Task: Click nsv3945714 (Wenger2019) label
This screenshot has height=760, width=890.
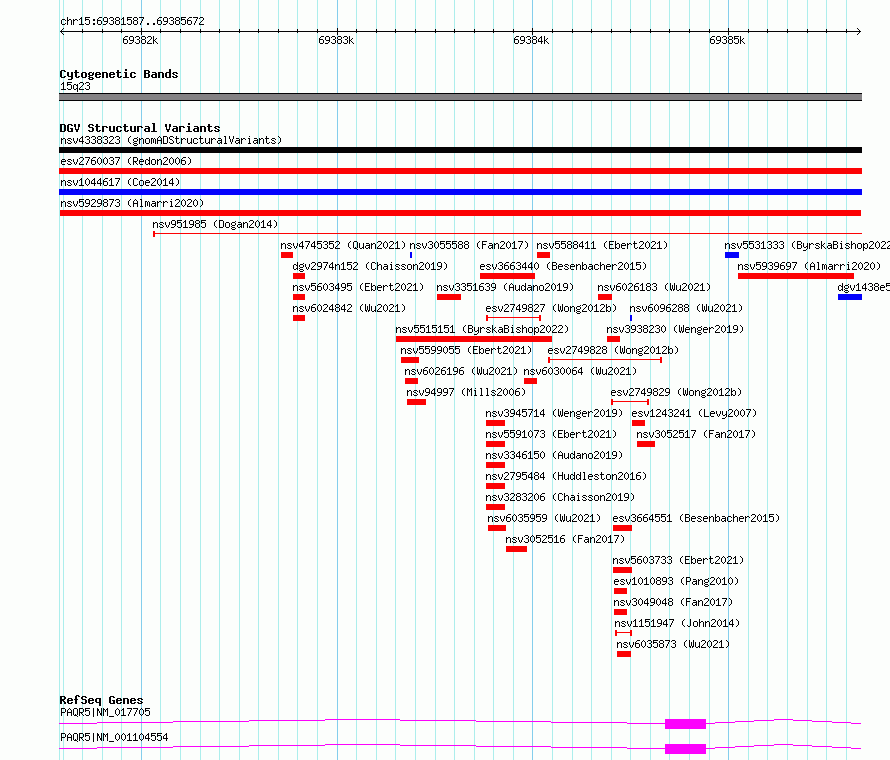Action: (554, 413)
